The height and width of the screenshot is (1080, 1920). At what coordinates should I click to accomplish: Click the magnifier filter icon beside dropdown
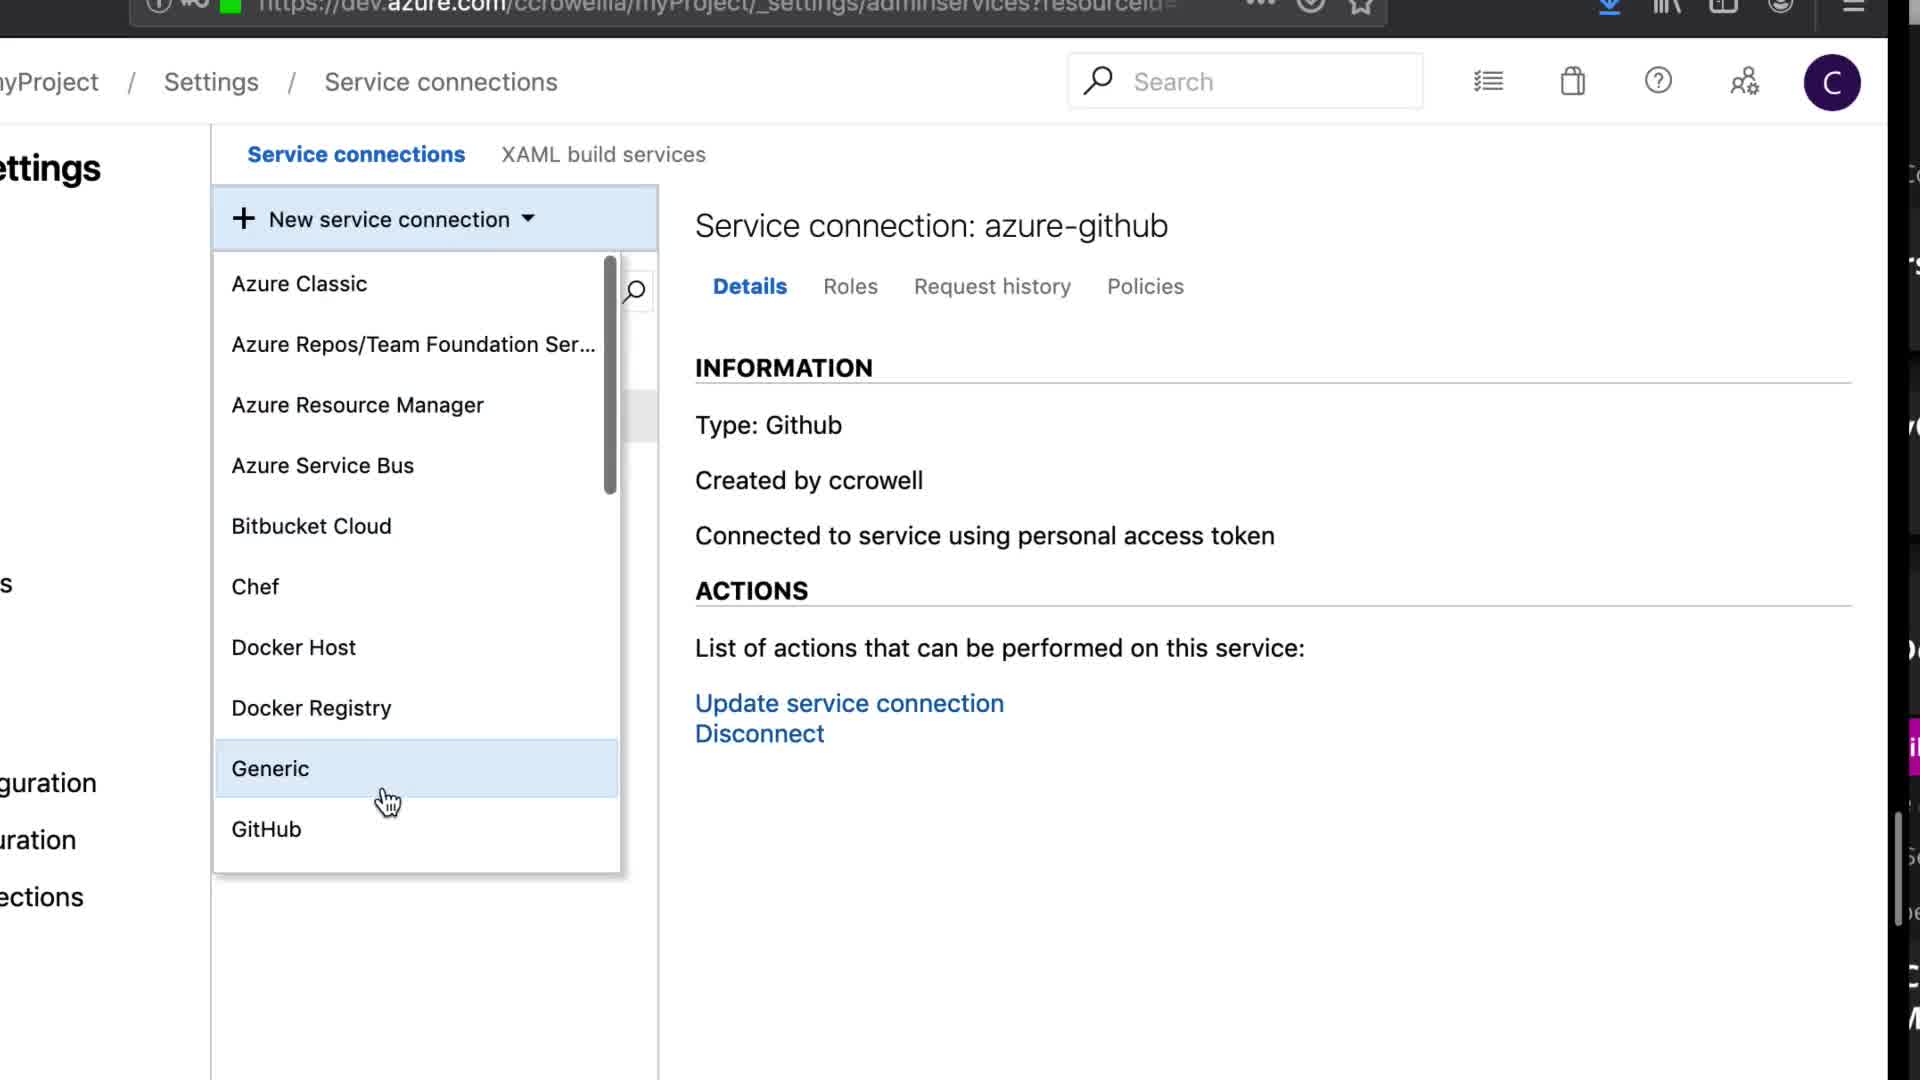pyautogui.click(x=635, y=292)
